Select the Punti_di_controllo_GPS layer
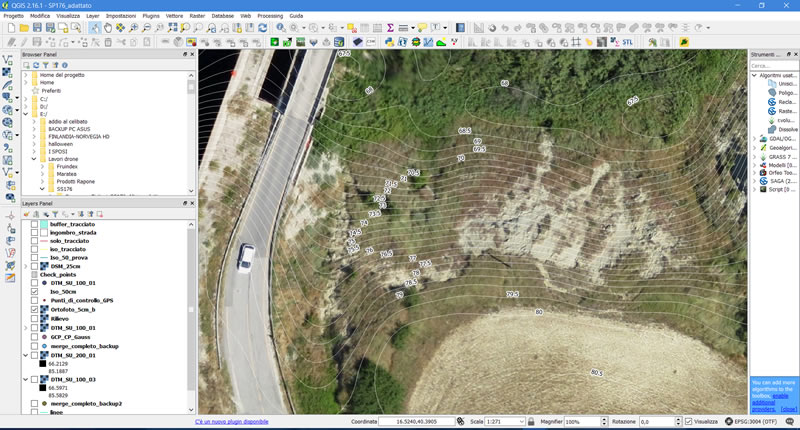Viewport: 800px width, 430px height. point(82,300)
